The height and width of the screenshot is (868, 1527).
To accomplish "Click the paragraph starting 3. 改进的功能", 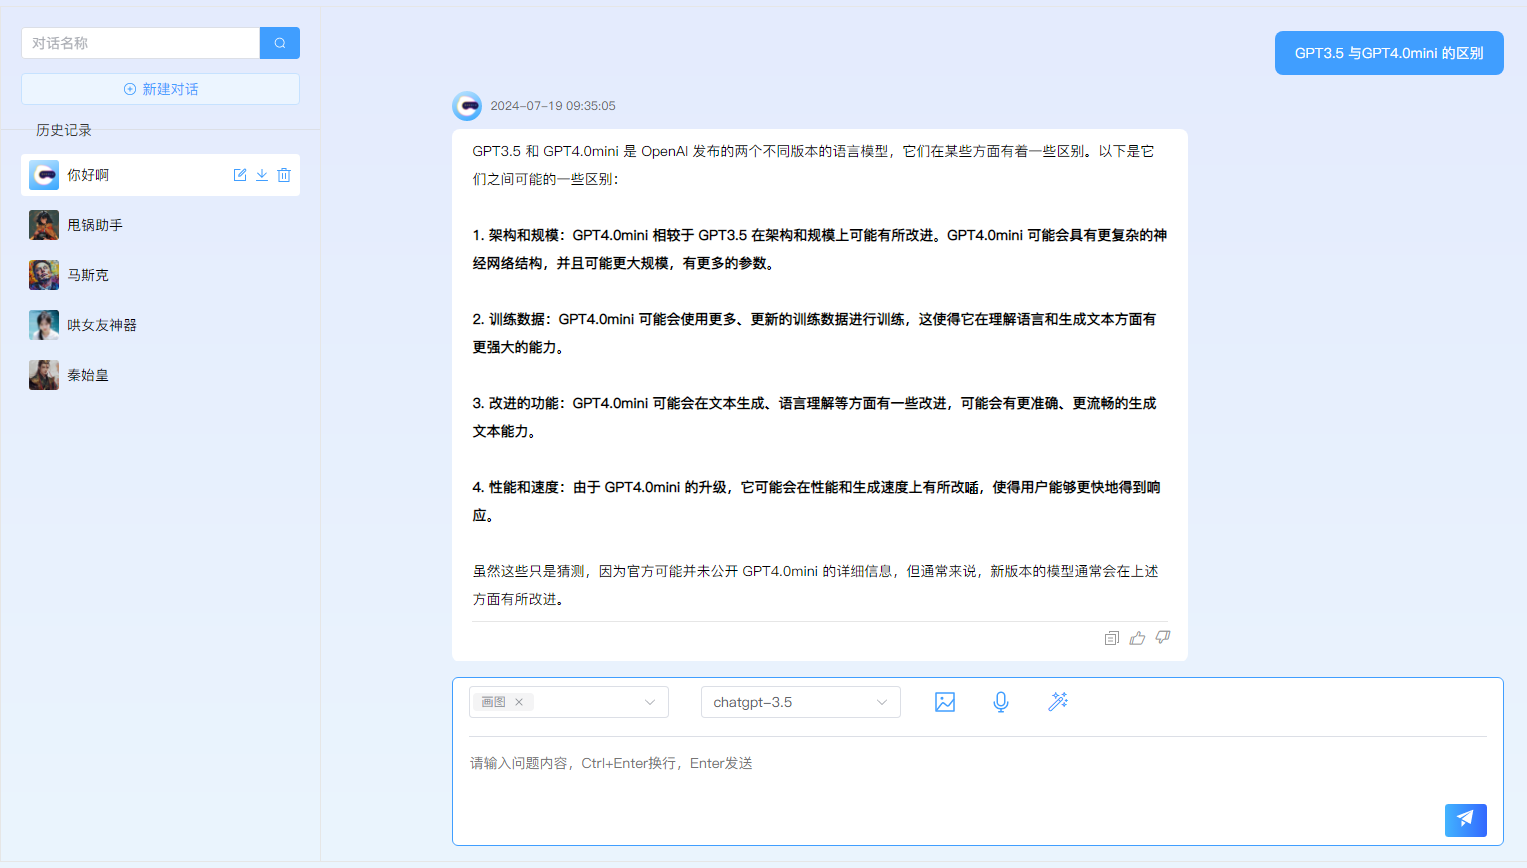I will pyautogui.click(x=814, y=417).
